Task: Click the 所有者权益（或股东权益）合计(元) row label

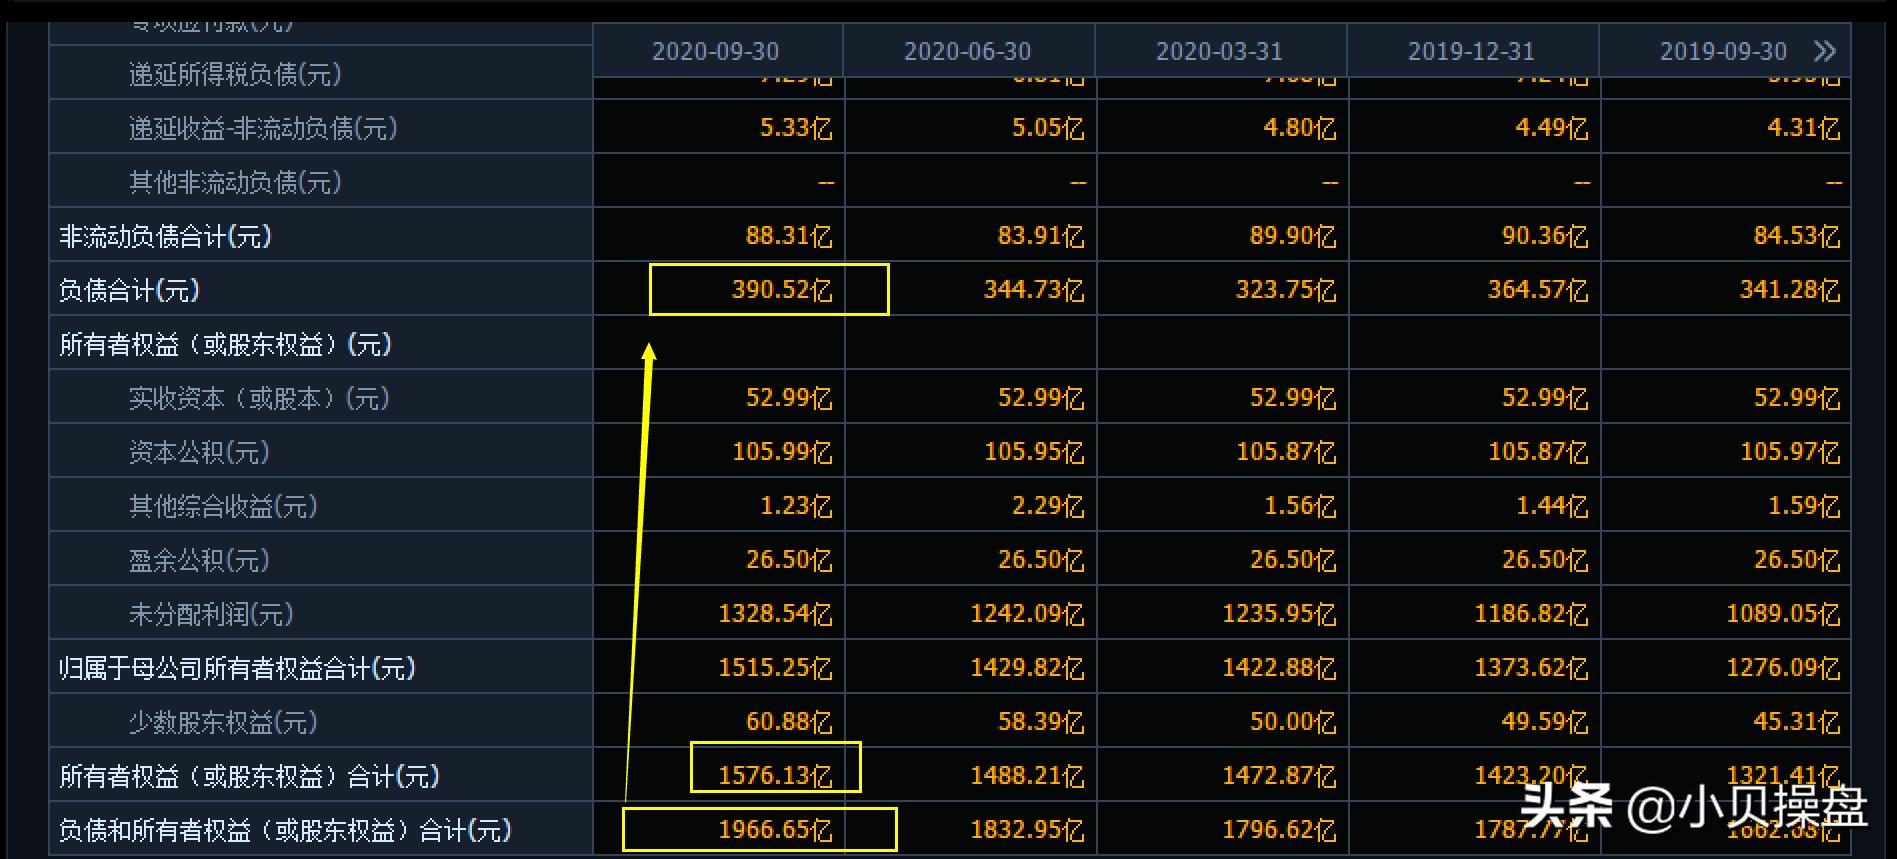Action: pyautogui.click(x=249, y=776)
